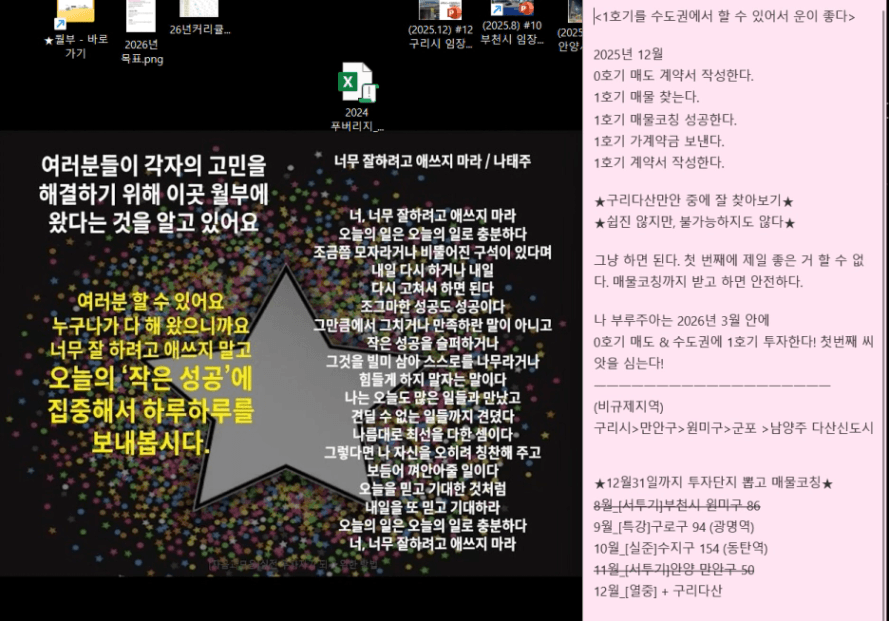The width and height of the screenshot is (889, 621).
Task: Click the line '1호기 매물 찾는다.'
Action: [646, 97]
